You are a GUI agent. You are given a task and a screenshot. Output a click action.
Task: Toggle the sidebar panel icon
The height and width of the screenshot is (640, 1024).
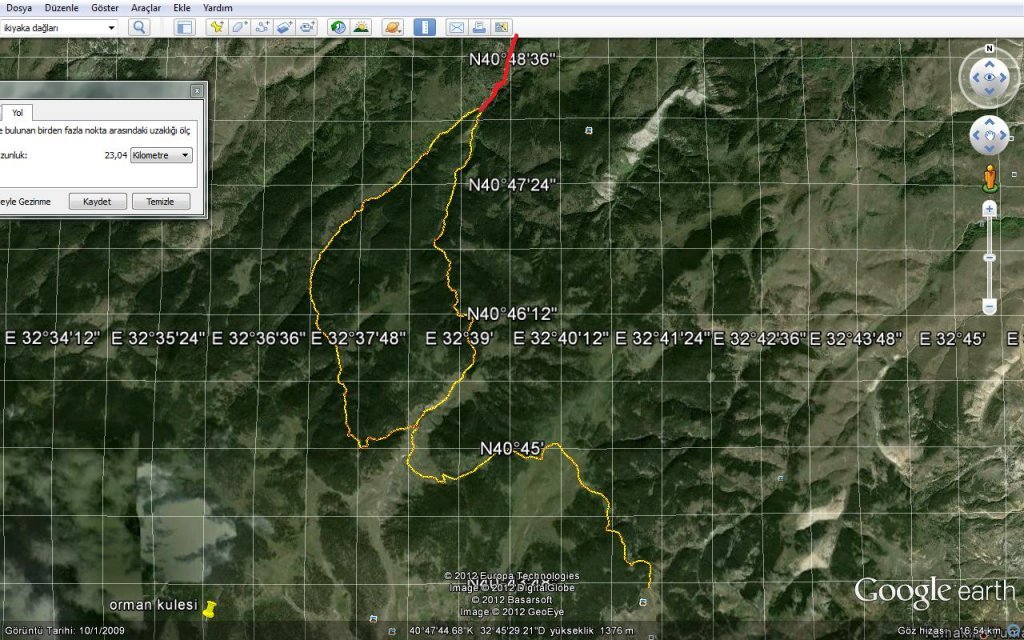click(185, 27)
